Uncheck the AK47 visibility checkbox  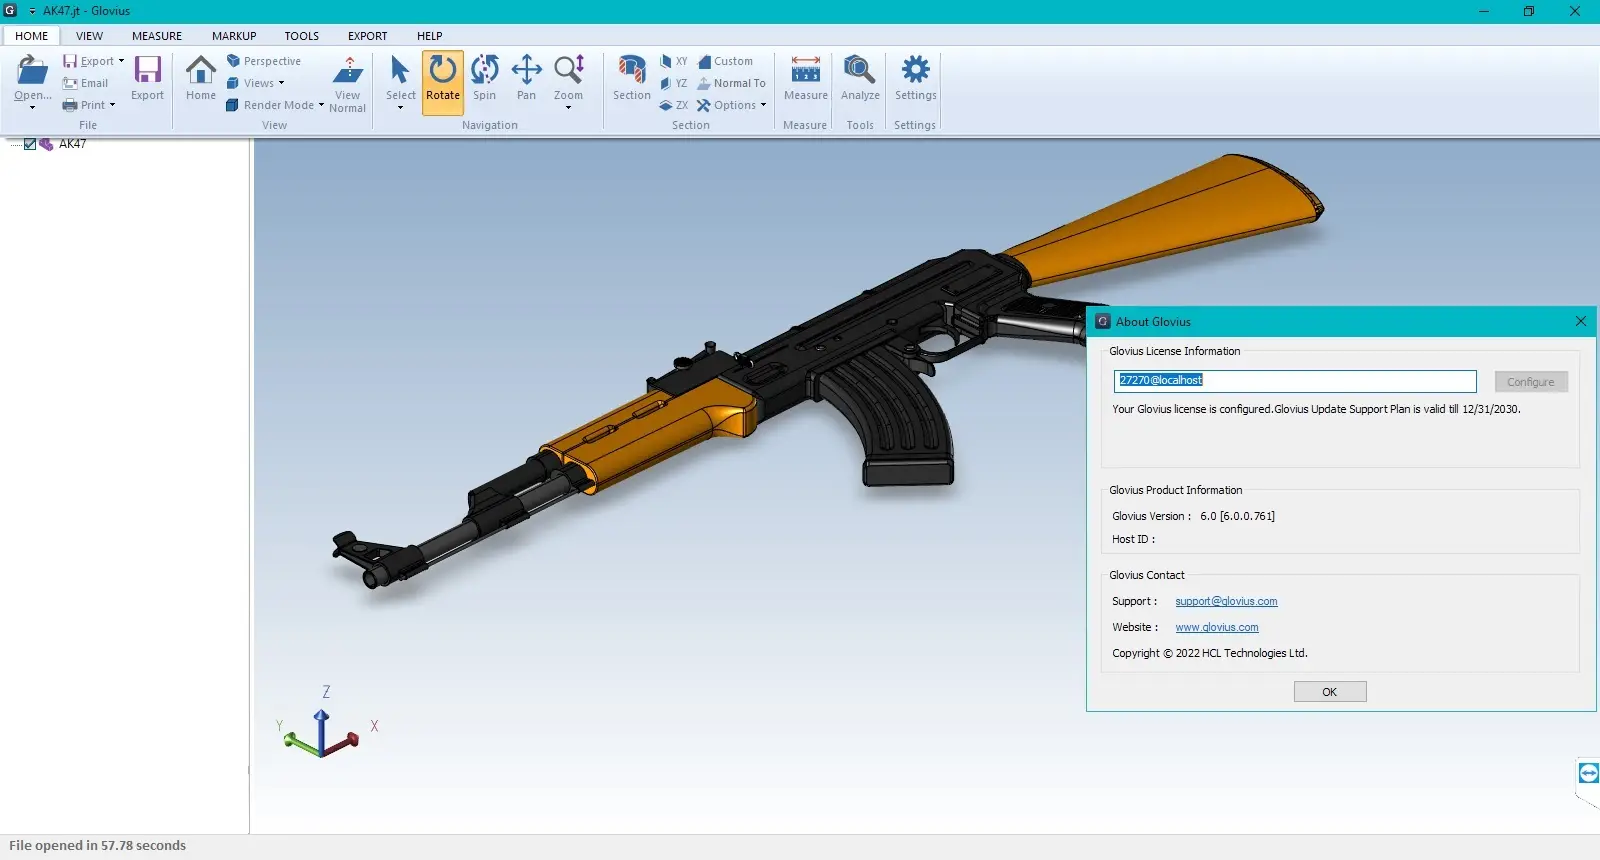(30, 144)
